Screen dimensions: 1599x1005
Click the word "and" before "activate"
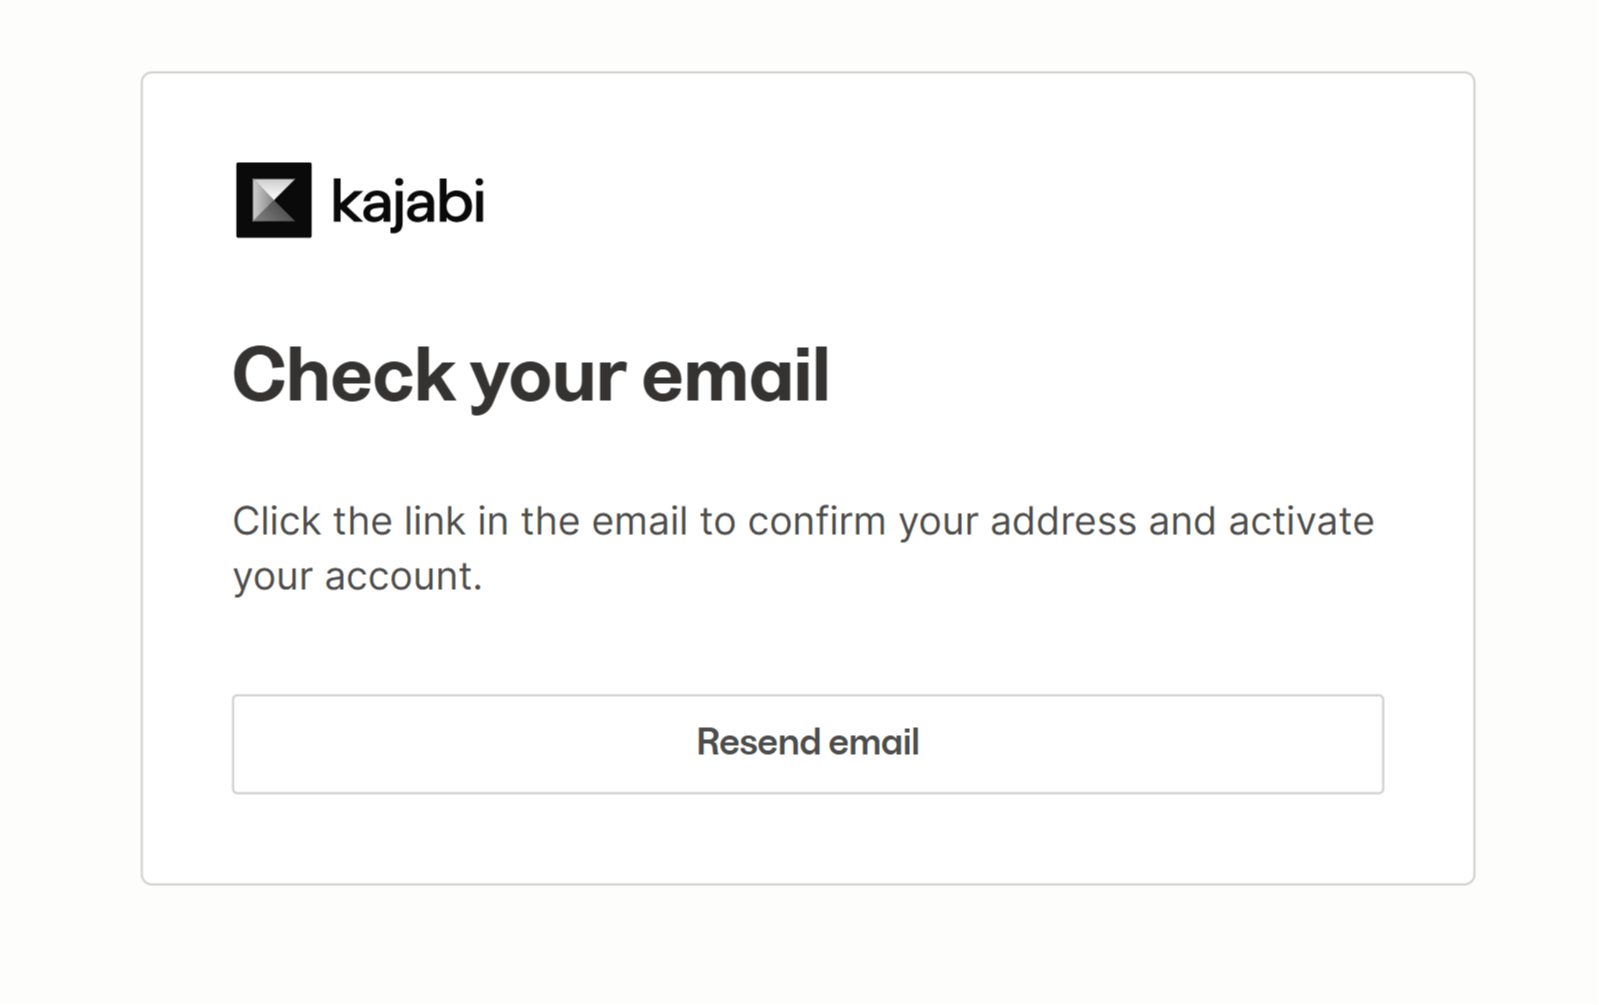pos(1182,521)
